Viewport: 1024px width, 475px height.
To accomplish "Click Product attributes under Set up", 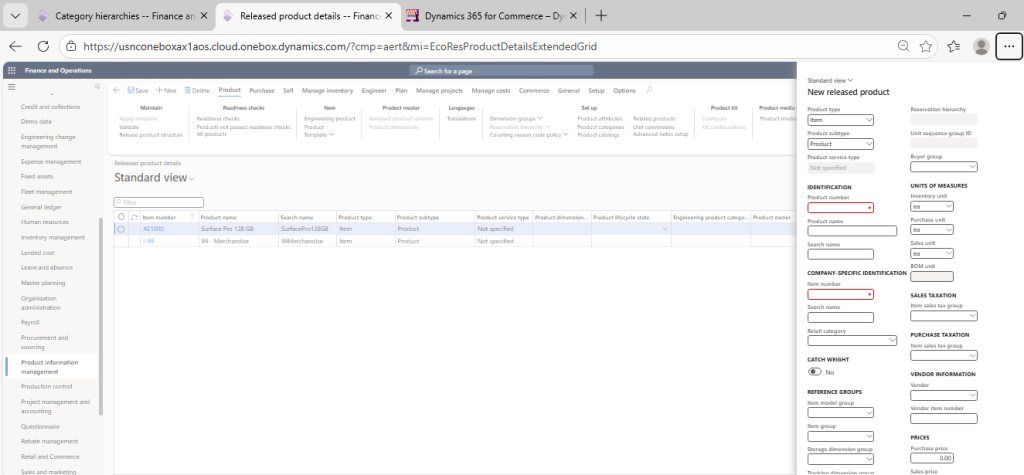I will click(599, 118).
